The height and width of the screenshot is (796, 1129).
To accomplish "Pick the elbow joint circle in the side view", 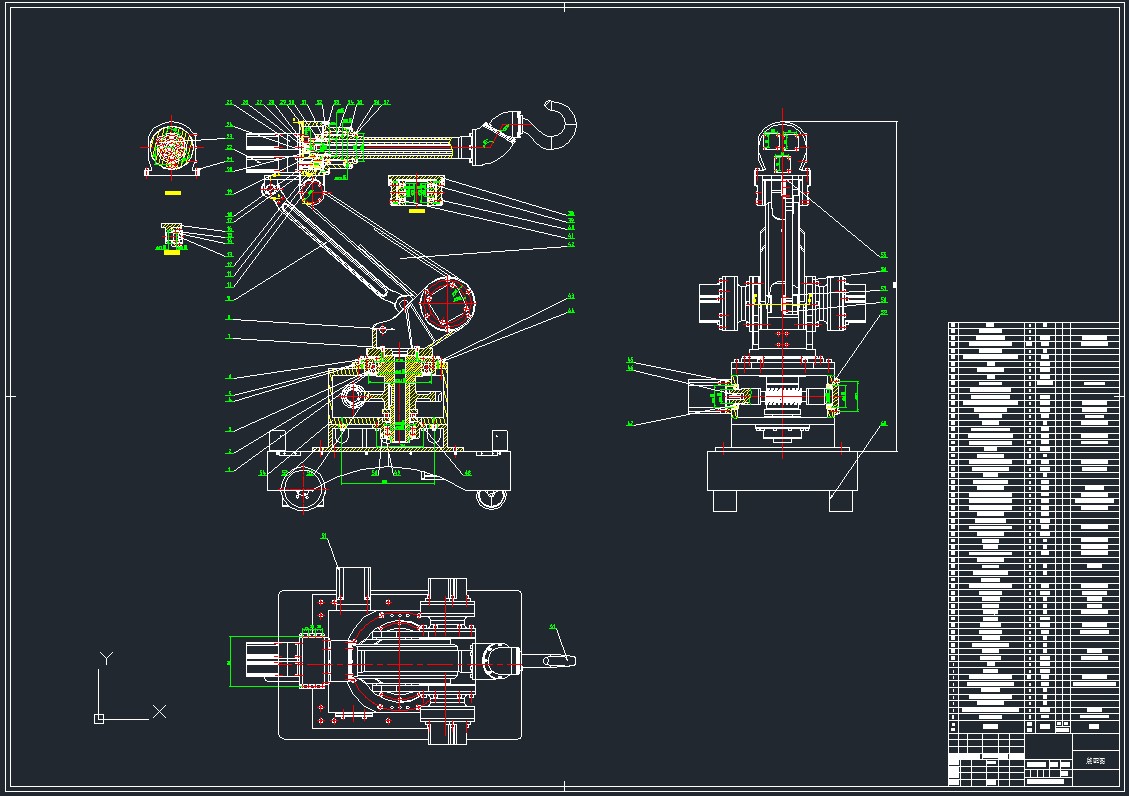I will click(x=448, y=302).
